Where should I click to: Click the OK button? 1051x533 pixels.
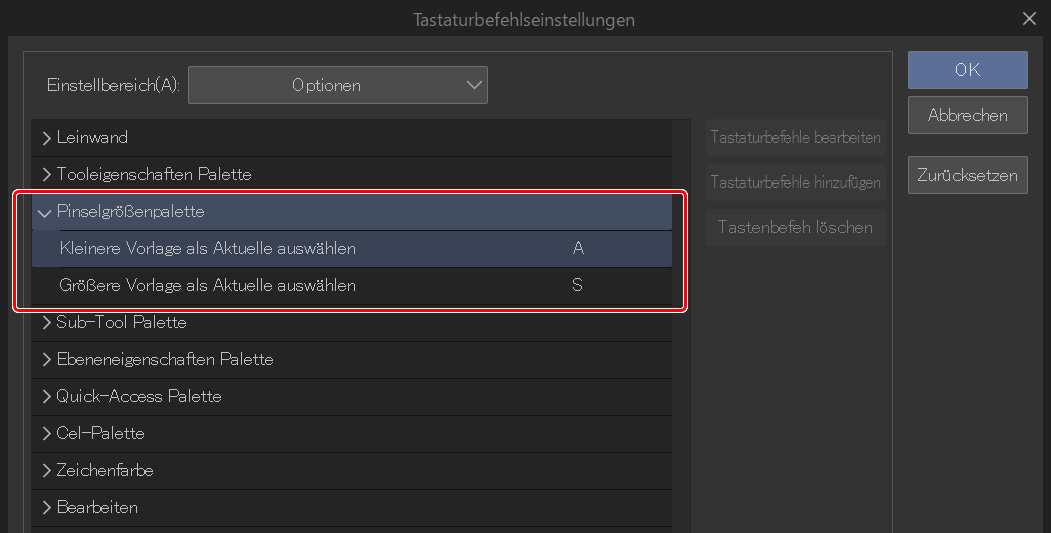click(967, 70)
